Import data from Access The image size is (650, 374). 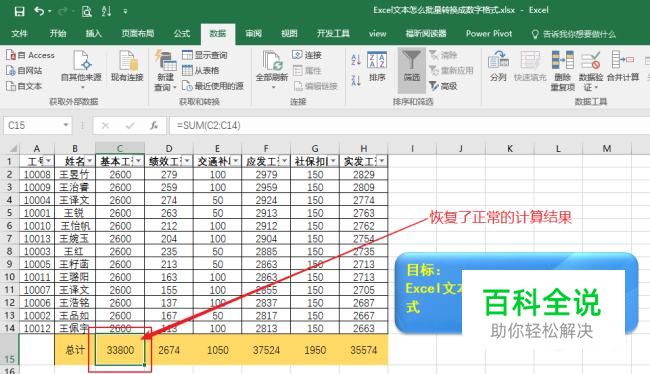[30, 55]
